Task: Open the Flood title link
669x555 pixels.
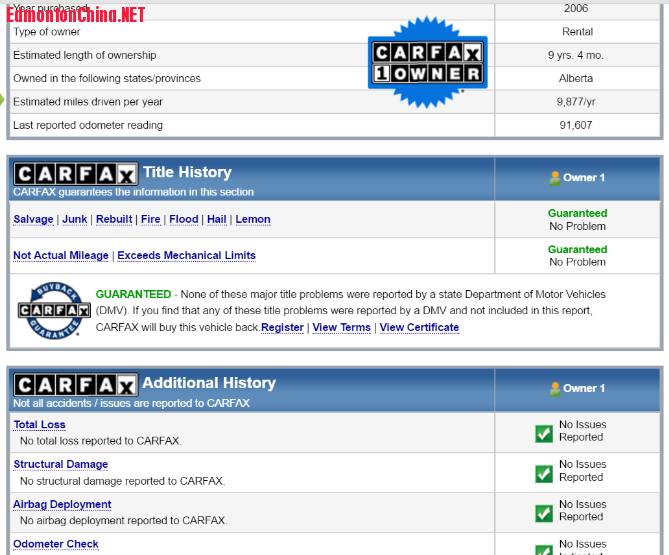Action: click(x=184, y=219)
